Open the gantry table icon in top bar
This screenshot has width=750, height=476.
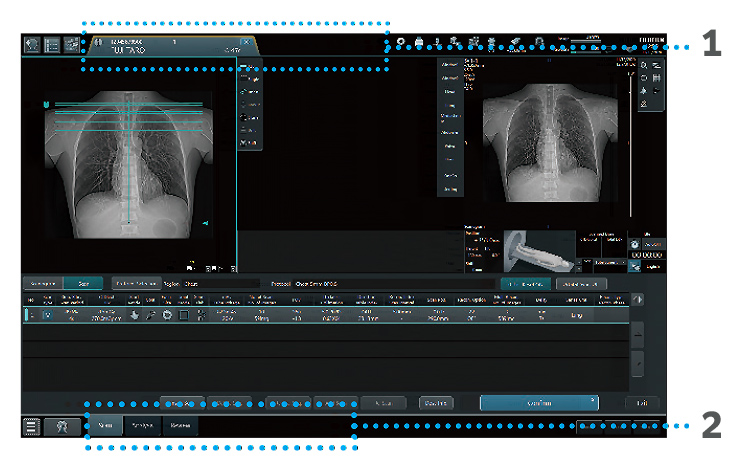71,45
